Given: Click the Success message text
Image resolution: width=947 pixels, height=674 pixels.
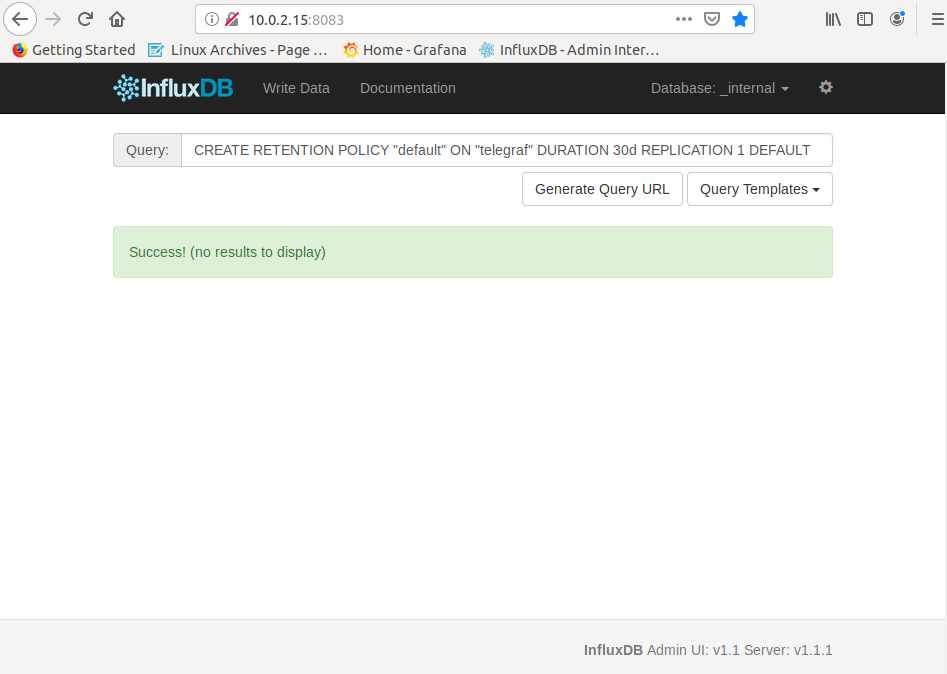Looking at the screenshot, I should click(x=227, y=252).
